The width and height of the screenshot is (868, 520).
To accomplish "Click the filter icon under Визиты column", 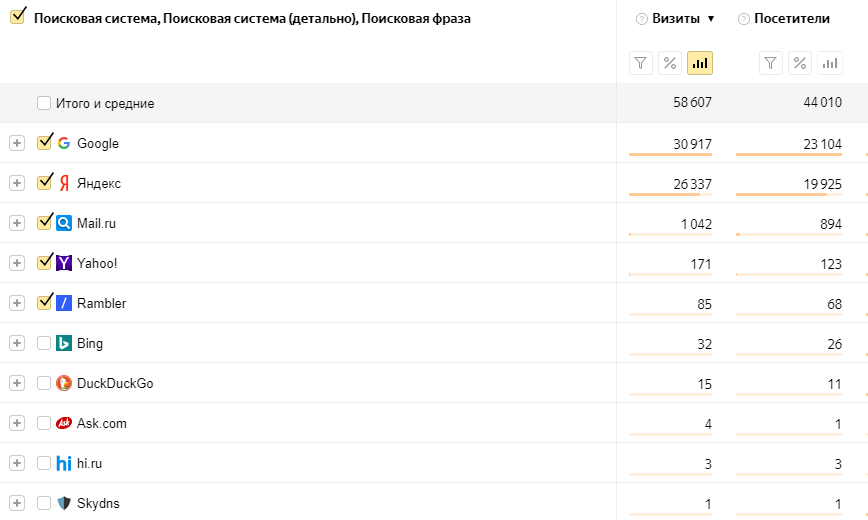I will coord(641,63).
